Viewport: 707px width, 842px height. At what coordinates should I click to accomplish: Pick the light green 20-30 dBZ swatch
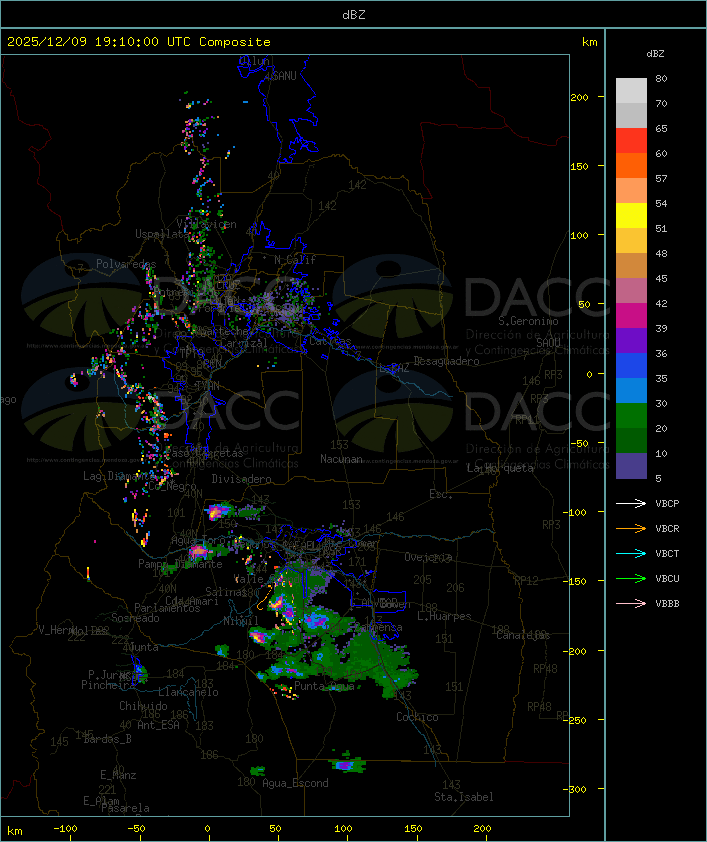pyautogui.click(x=631, y=416)
